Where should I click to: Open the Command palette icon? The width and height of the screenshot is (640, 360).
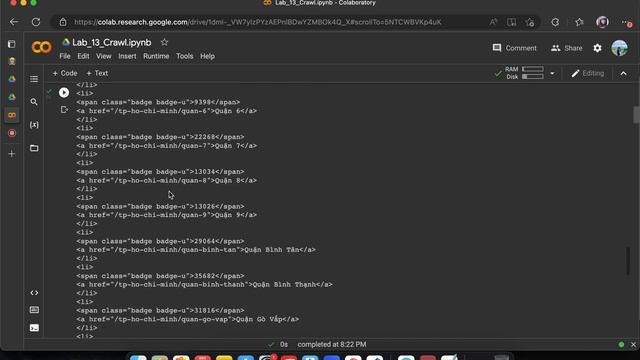pos(34,310)
